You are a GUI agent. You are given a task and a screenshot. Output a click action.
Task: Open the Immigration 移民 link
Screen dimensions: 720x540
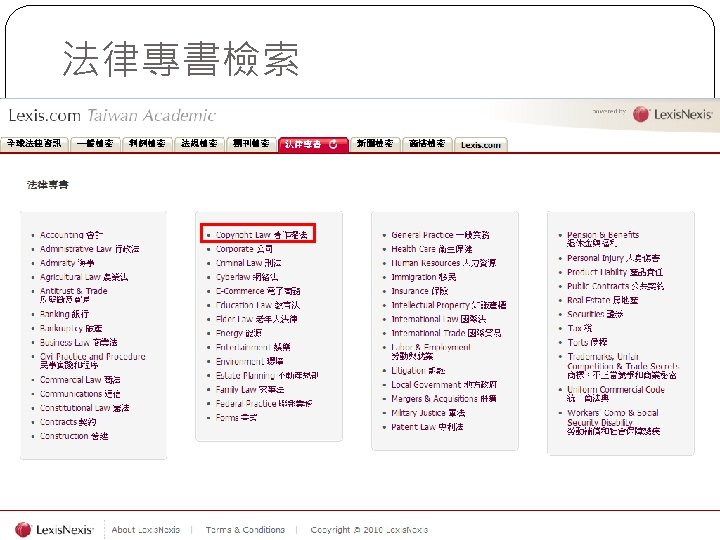pyautogui.click(x=423, y=277)
